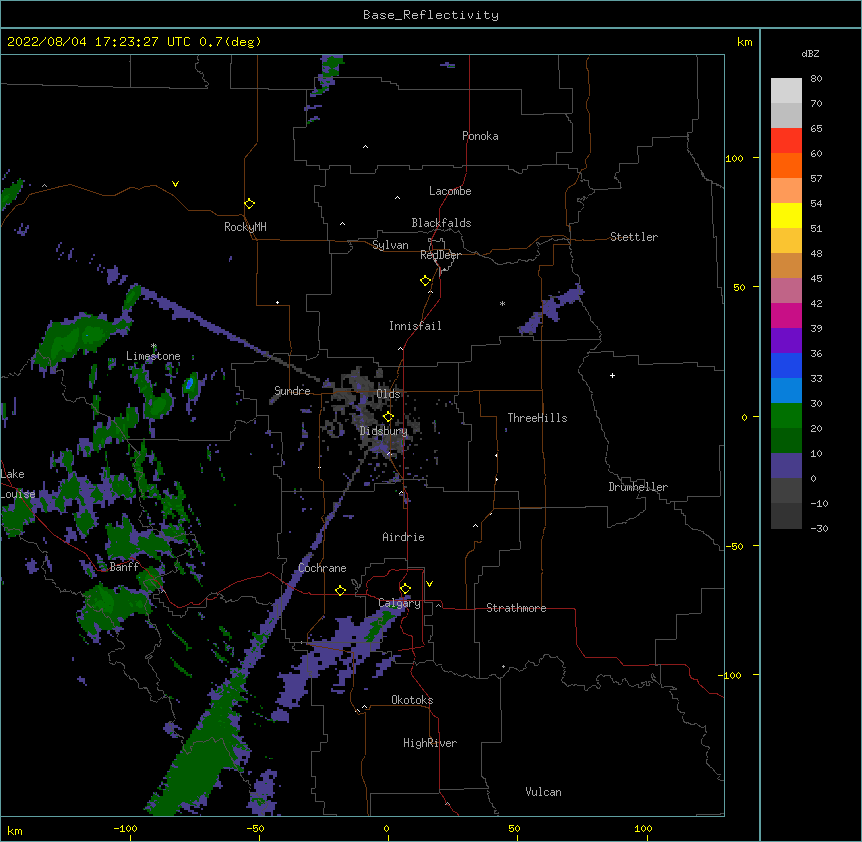
Task: Click the km unit label at bottom left
Action: point(15,831)
